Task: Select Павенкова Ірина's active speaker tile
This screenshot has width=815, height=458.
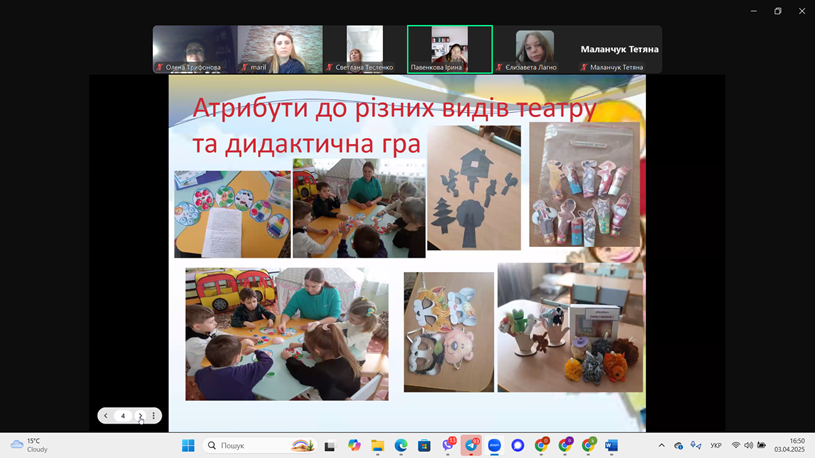Action: 450,49
